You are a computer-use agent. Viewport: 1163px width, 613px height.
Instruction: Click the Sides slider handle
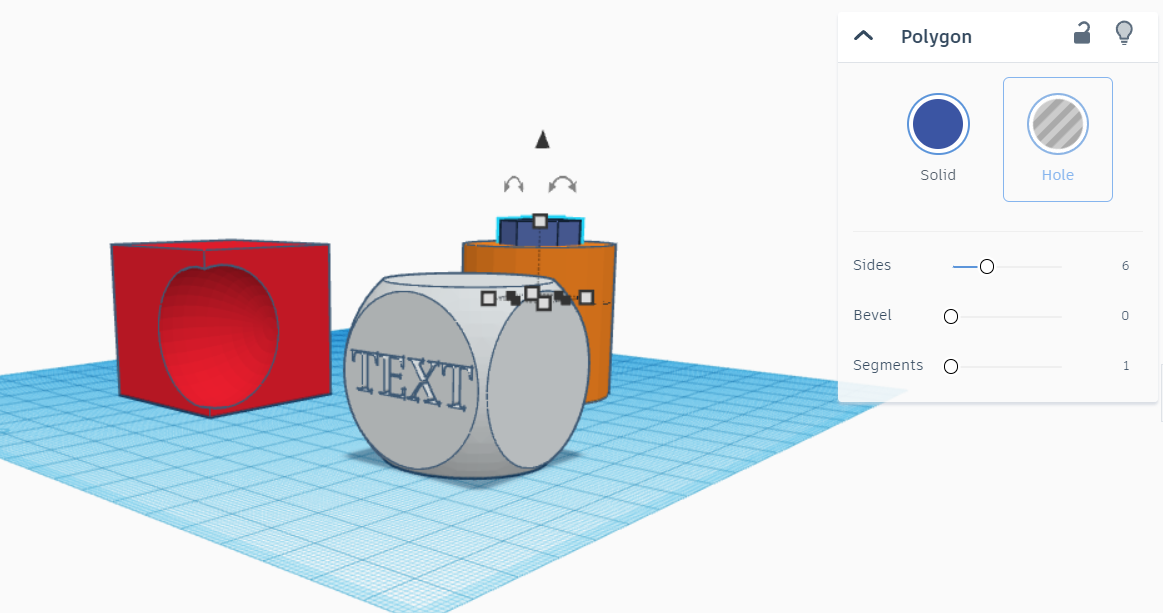(986, 266)
